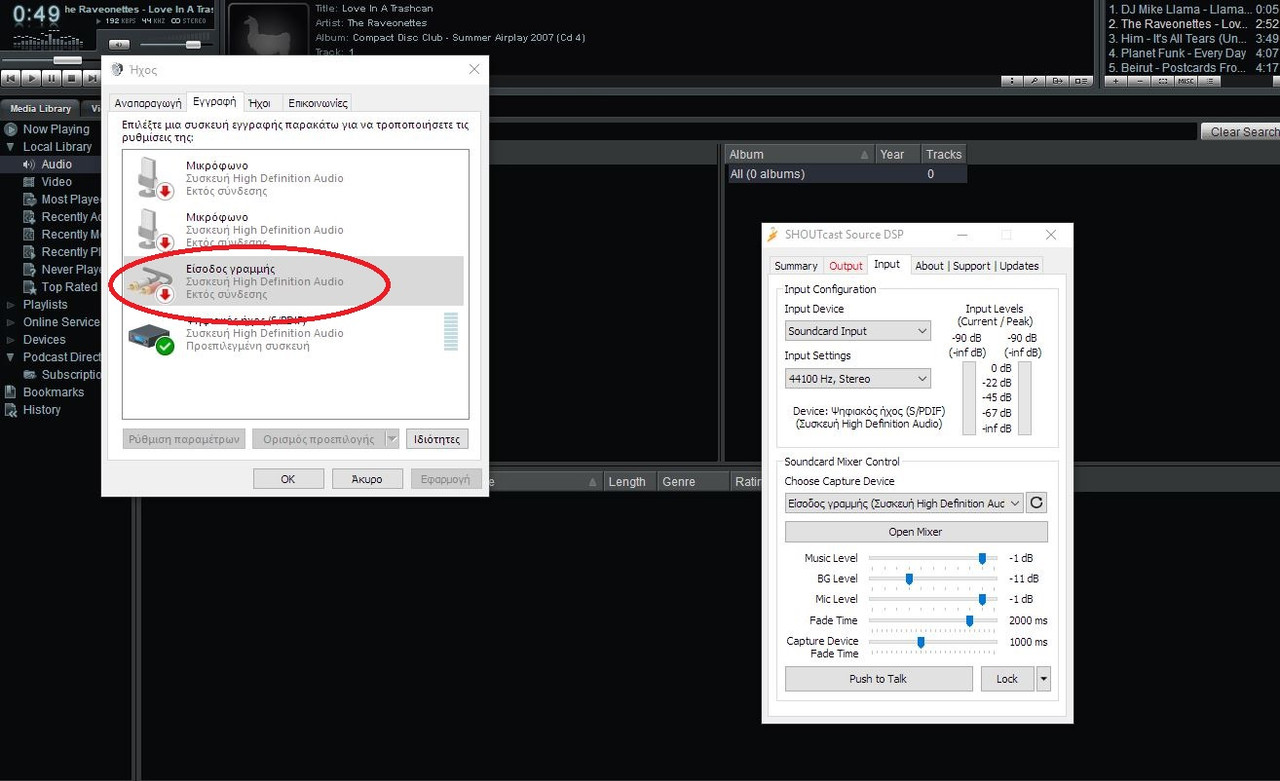Refresh the capture device list
Screen dimensions: 1280x781
click(1037, 503)
